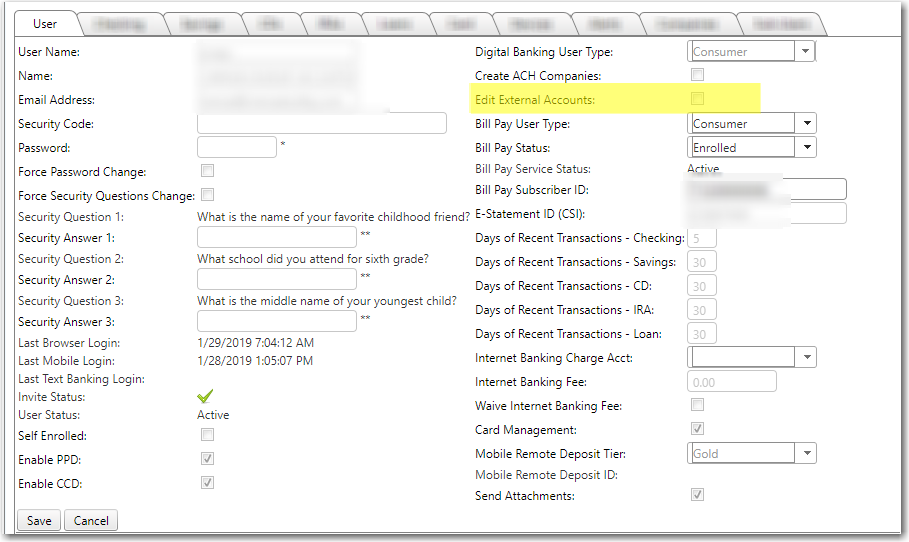Click the green Invite Status checkmark

205,397
